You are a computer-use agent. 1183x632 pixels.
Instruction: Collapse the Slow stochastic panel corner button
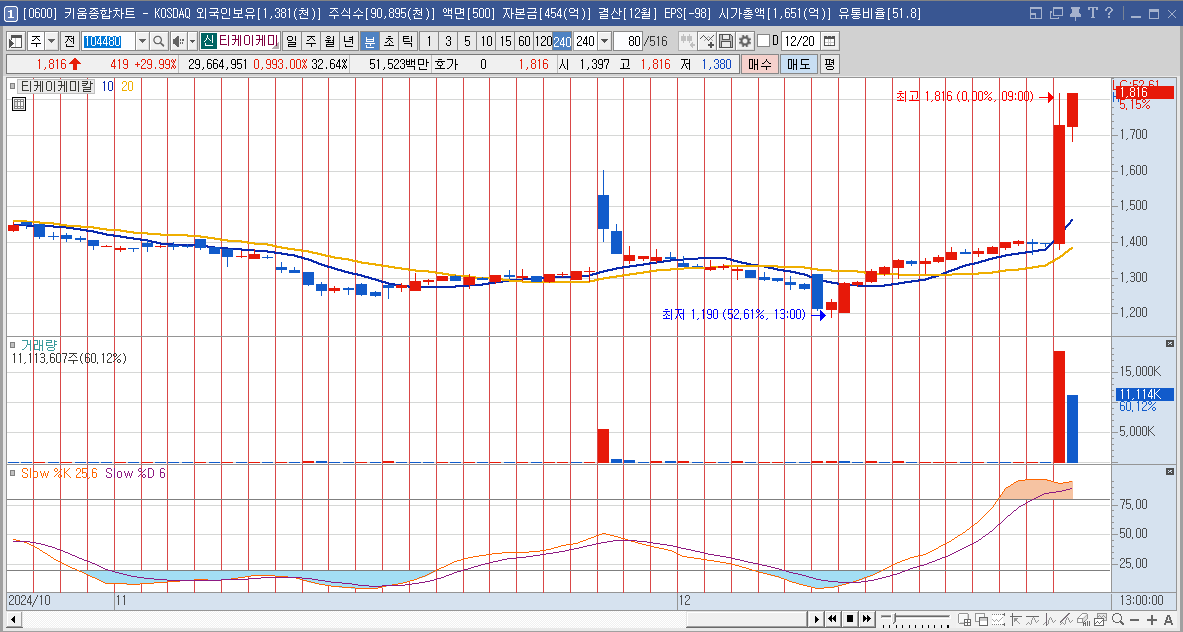pyautogui.click(x=1170, y=471)
